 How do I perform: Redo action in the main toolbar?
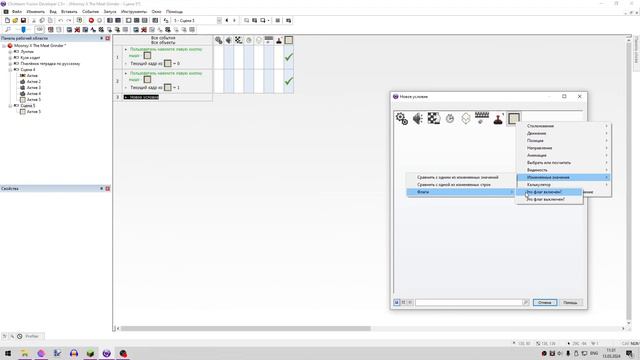pos(69,20)
